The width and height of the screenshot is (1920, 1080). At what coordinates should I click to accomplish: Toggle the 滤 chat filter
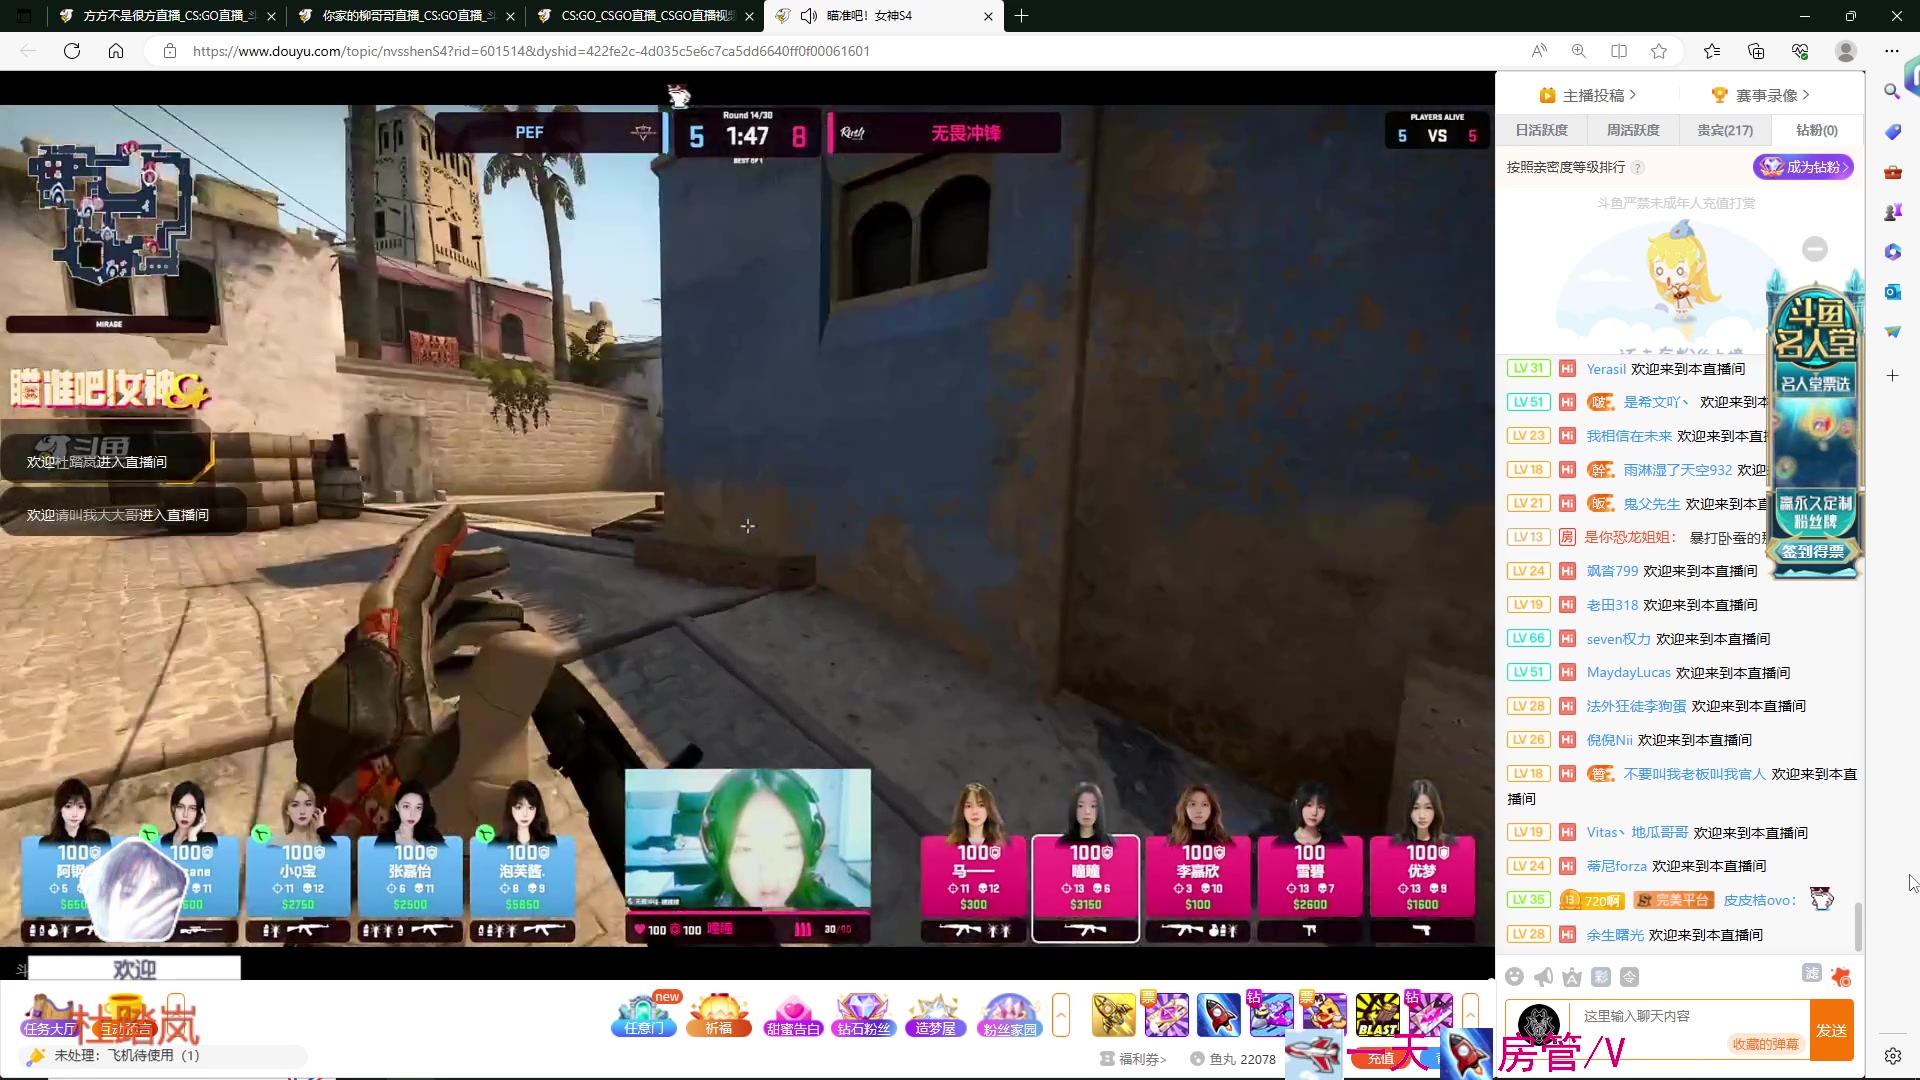pyautogui.click(x=1812, y=973)
